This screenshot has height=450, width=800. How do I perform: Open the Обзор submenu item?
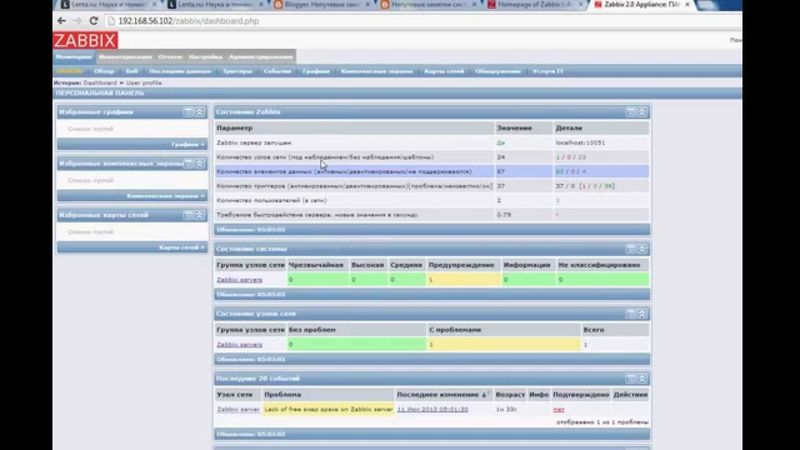[x=104, y=71]
